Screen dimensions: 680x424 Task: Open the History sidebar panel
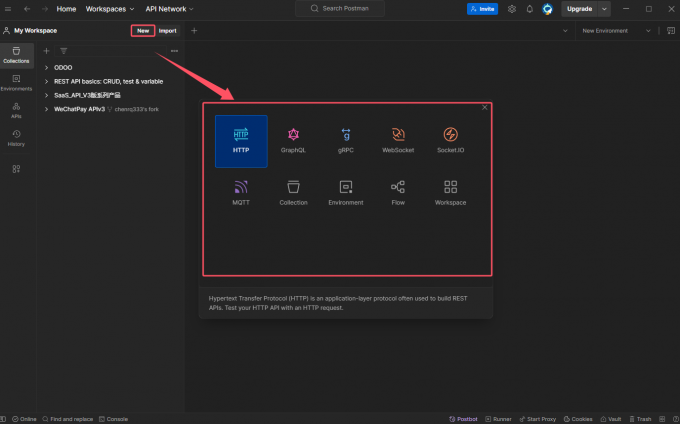pyautogui.click(x=16, y=138)
